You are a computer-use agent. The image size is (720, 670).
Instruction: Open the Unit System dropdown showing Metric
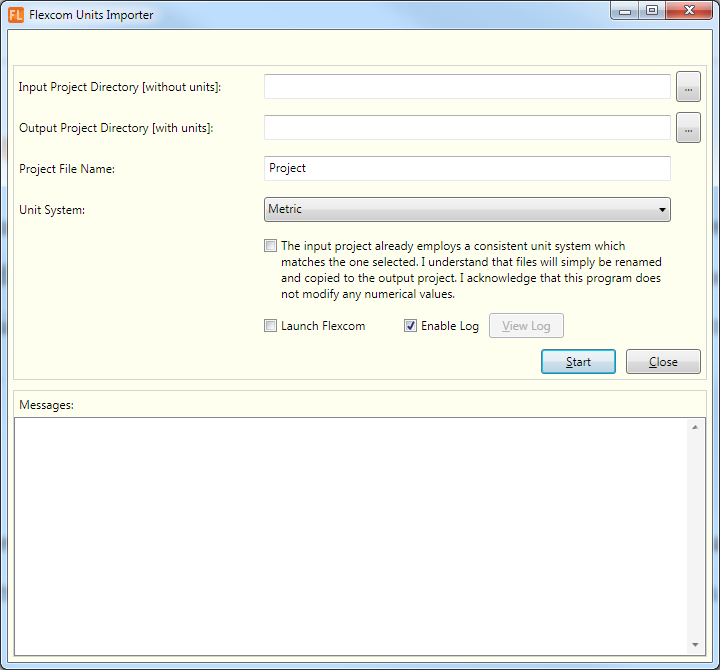tap(467, 209)
